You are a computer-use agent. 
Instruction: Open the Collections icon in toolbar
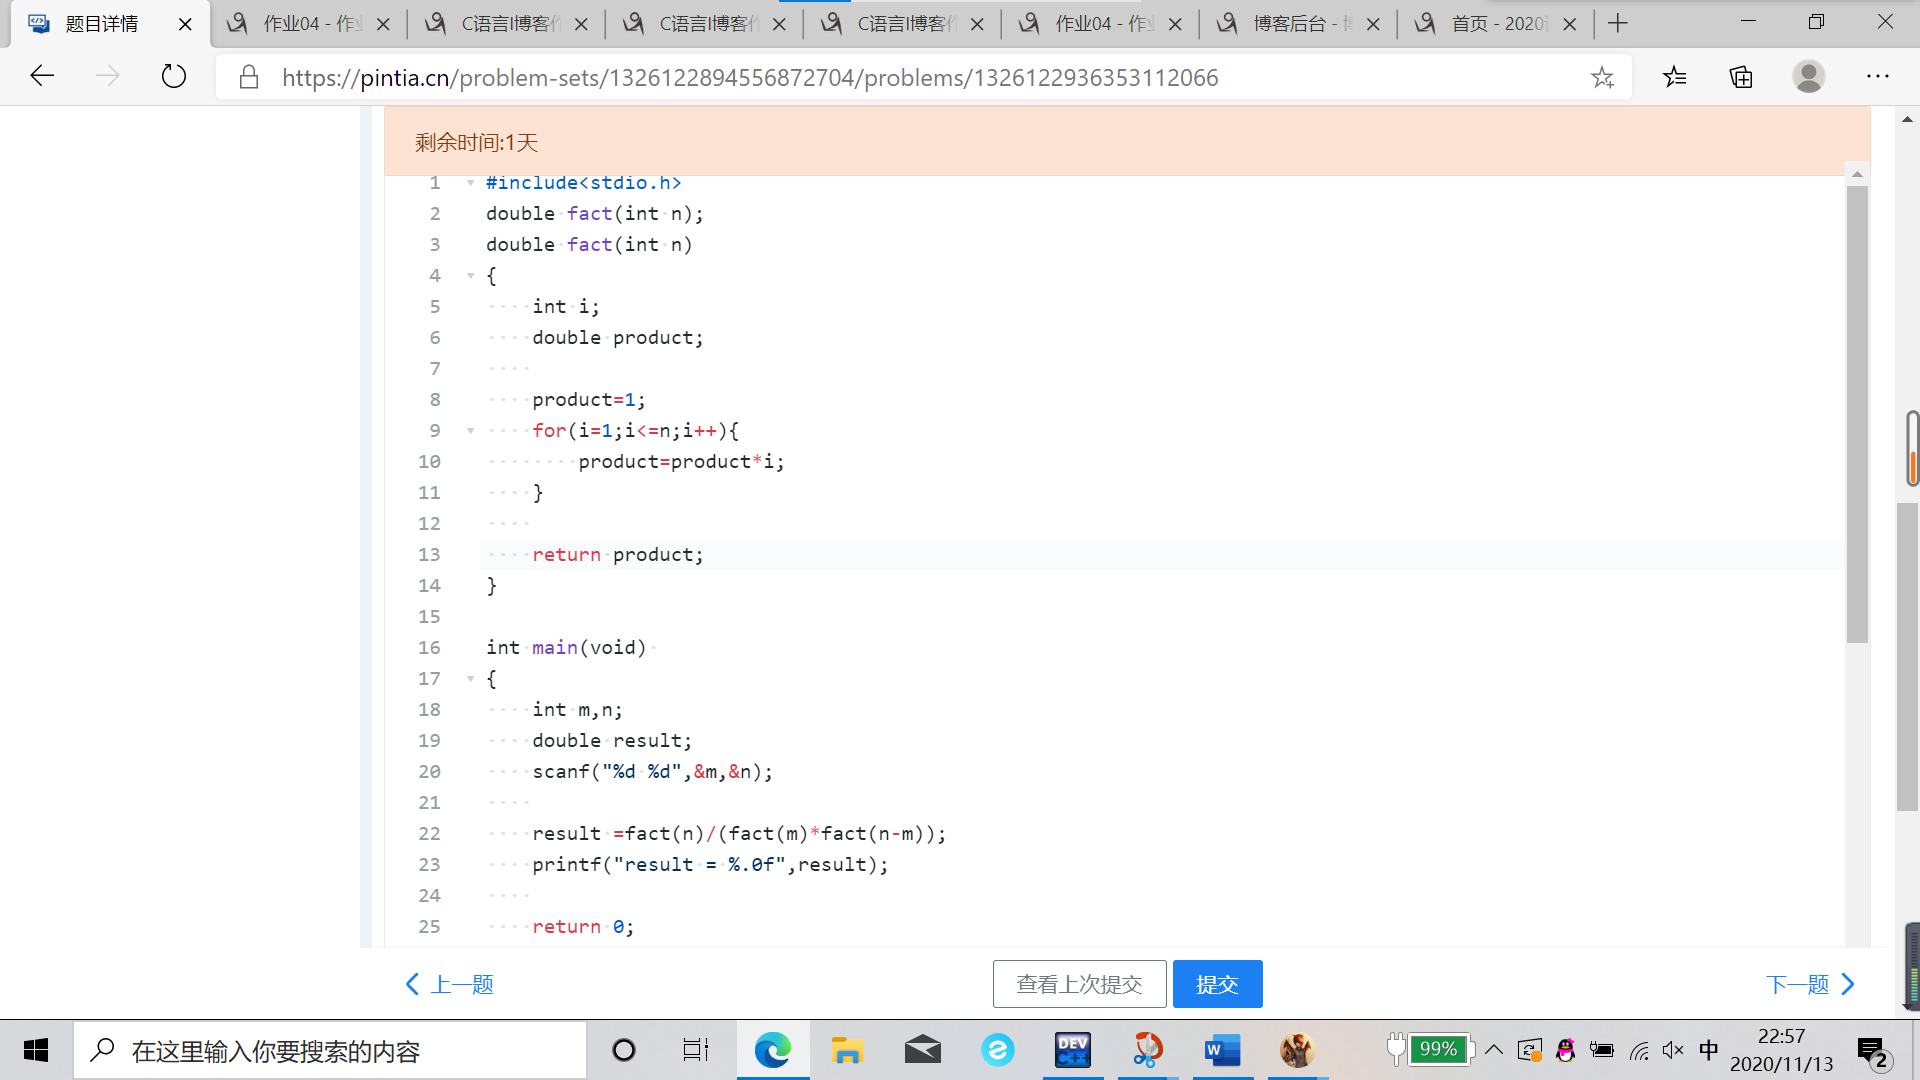click(1741, 77)
